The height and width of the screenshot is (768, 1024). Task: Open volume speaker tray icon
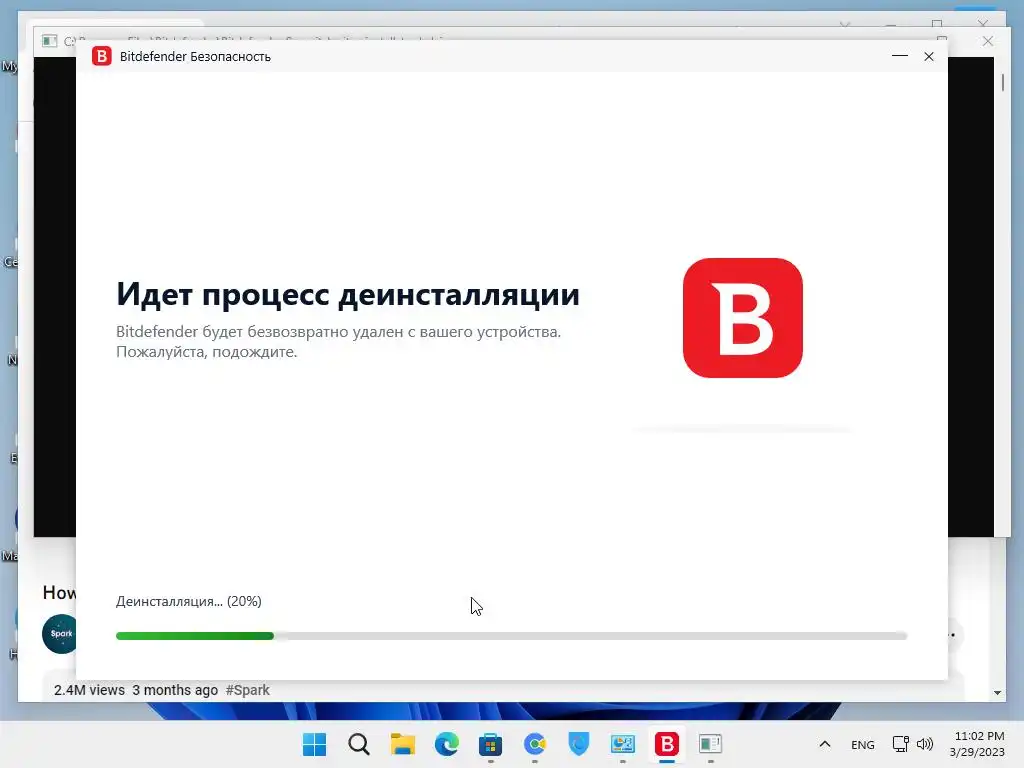click(x=925, y=744)
